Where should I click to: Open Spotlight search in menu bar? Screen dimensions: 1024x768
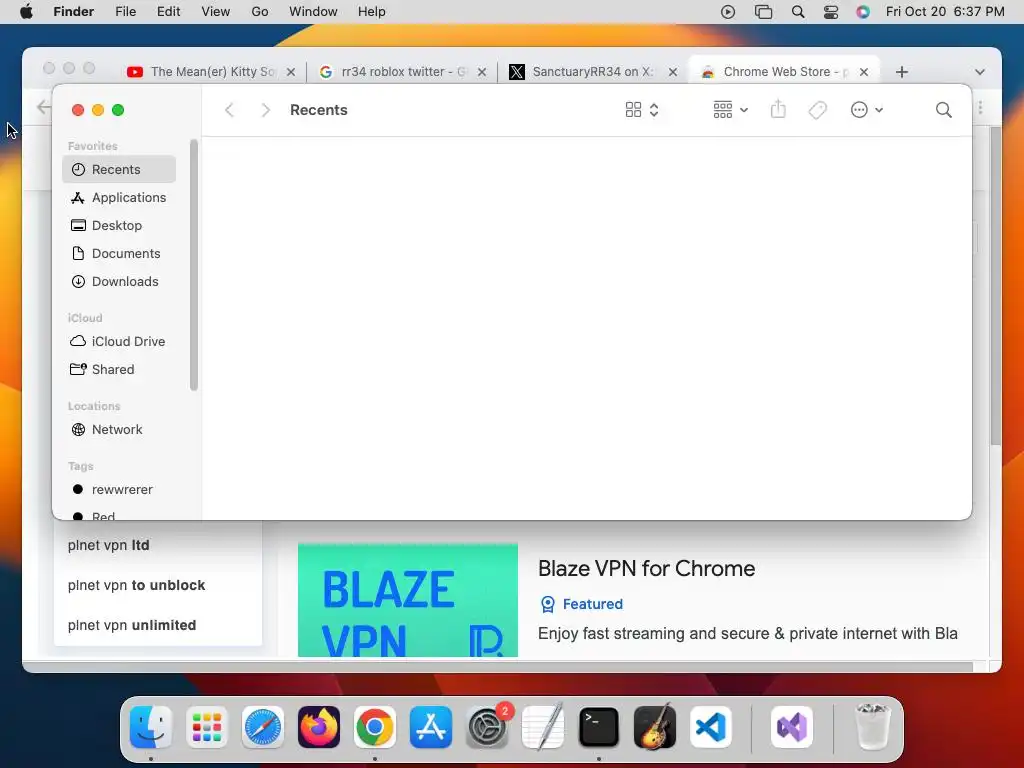click(x=797, y=12)
